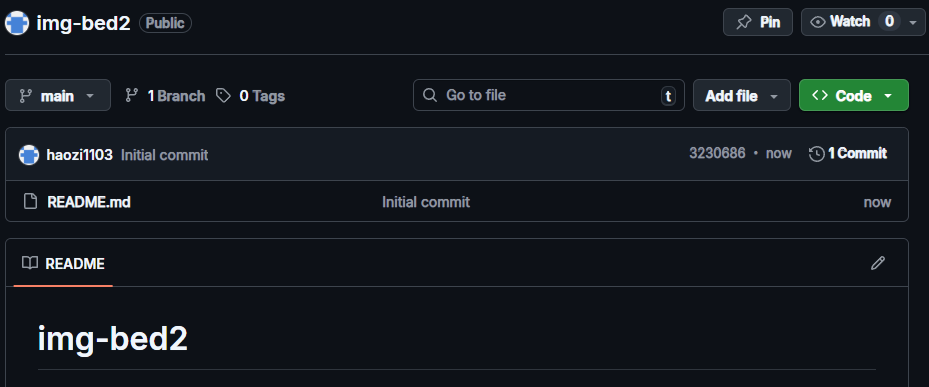
Task: Click the Public visibility badge
Action: pyautogui.click(x=165, y=23)
